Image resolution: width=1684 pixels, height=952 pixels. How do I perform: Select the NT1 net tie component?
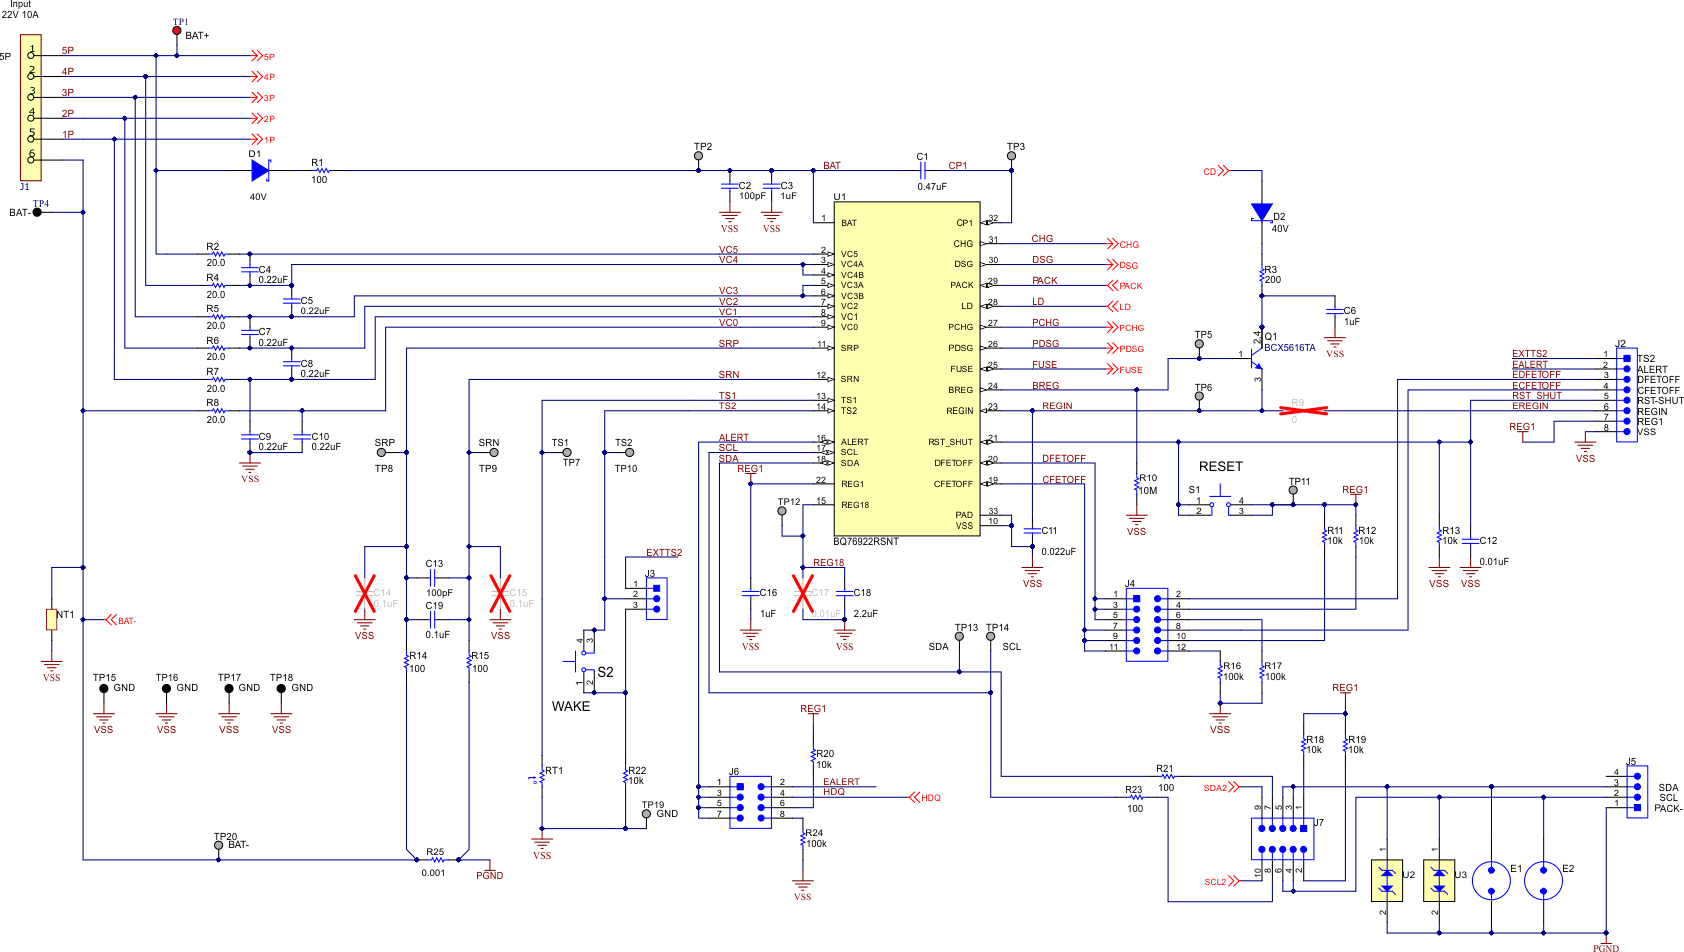[51, 619]
